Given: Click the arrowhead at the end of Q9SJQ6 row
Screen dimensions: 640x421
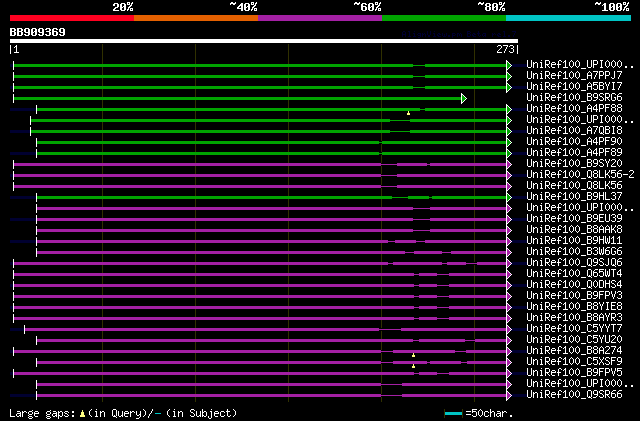Looking at the screenshot, I should coord(509,264).
